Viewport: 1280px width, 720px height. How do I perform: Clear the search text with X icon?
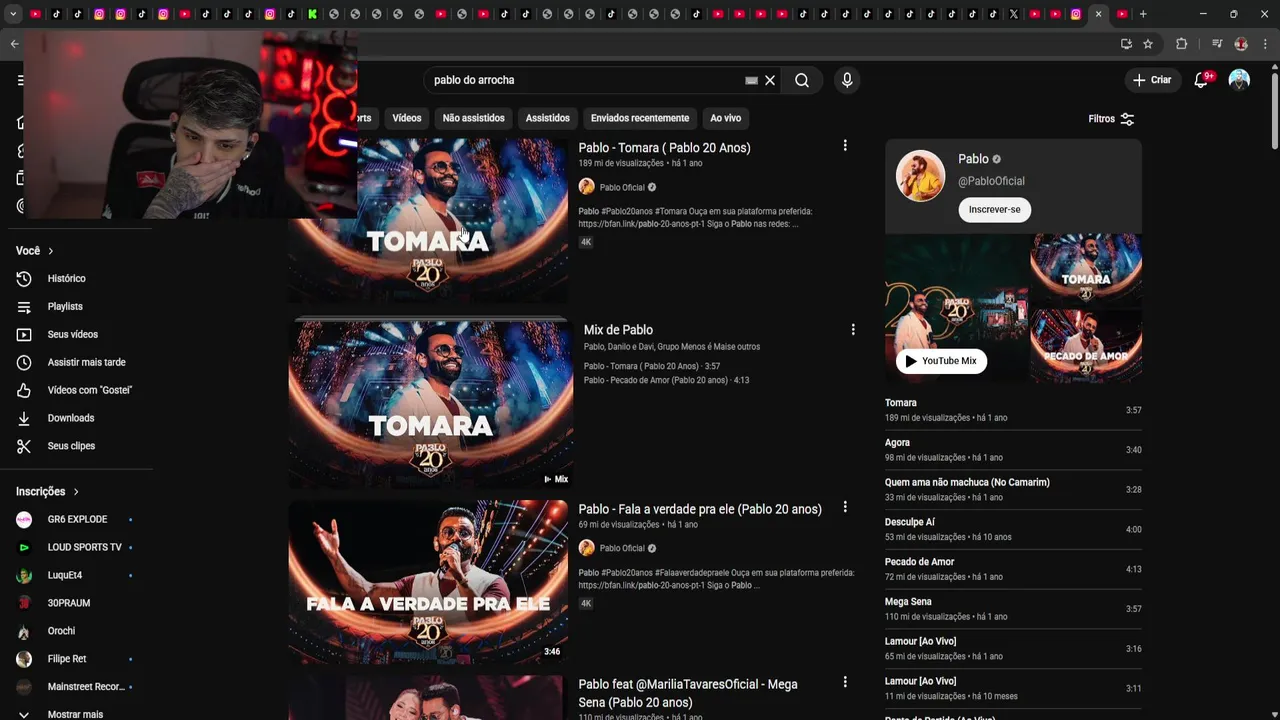tap(770, 80)
